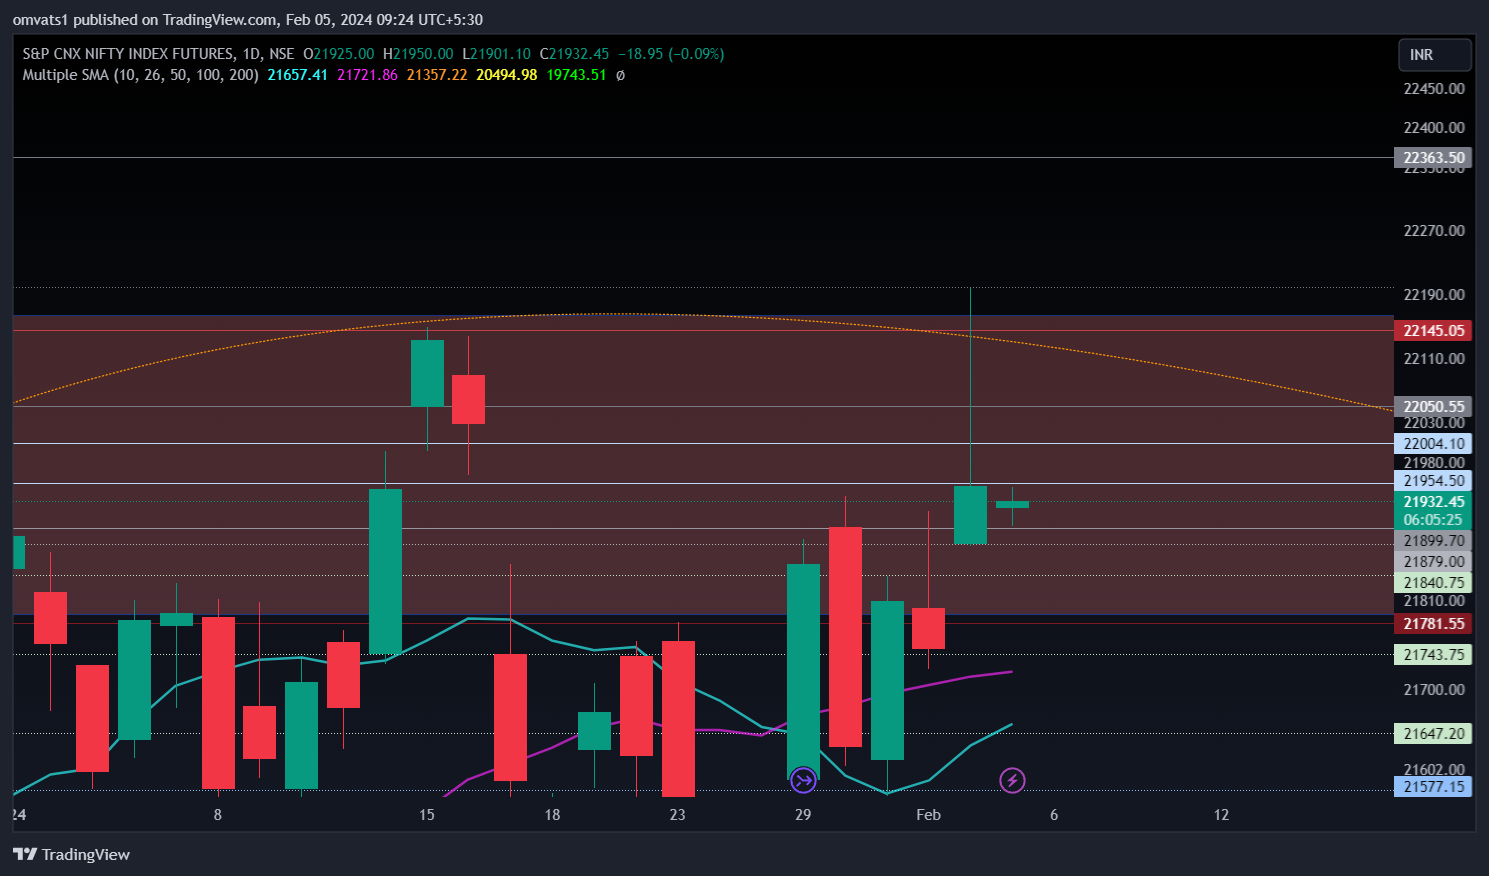This screenshot has height=876, width=1489.
Task: Click the 21954.50 price label
Action: 1433,481
